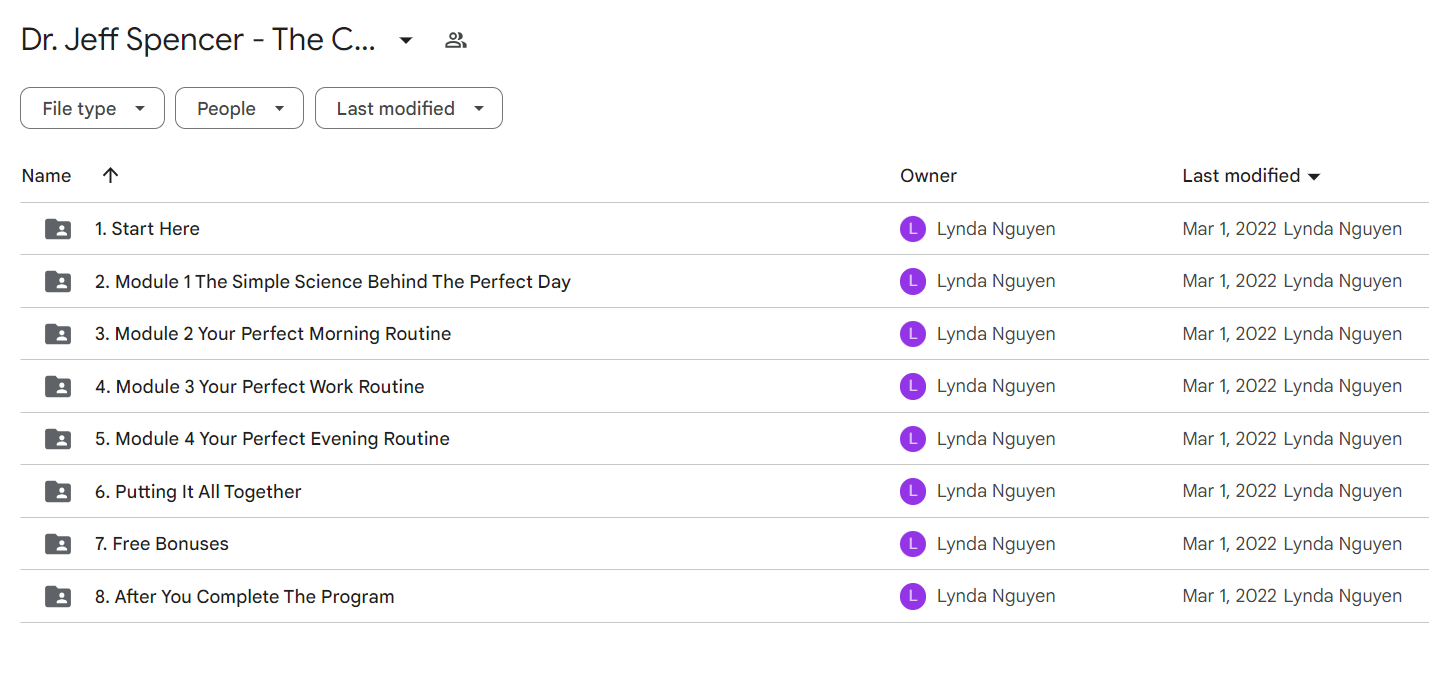The image size is (1429, 676).
Task: Open "5. Module 4 Your Perfect Evening Routine"
Action: (272, 439)
